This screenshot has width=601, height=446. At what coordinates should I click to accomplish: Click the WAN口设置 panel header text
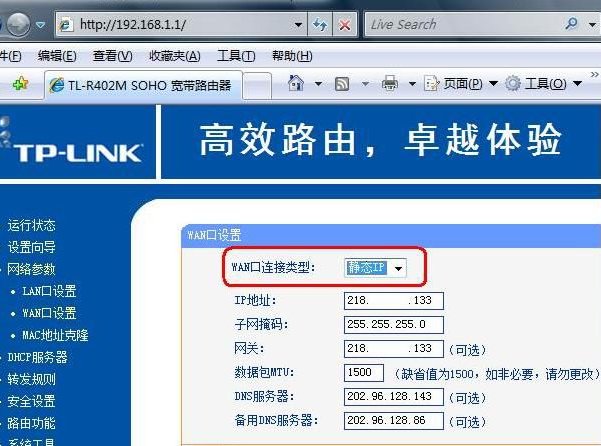pyautogui.click(x=214, y=235)
